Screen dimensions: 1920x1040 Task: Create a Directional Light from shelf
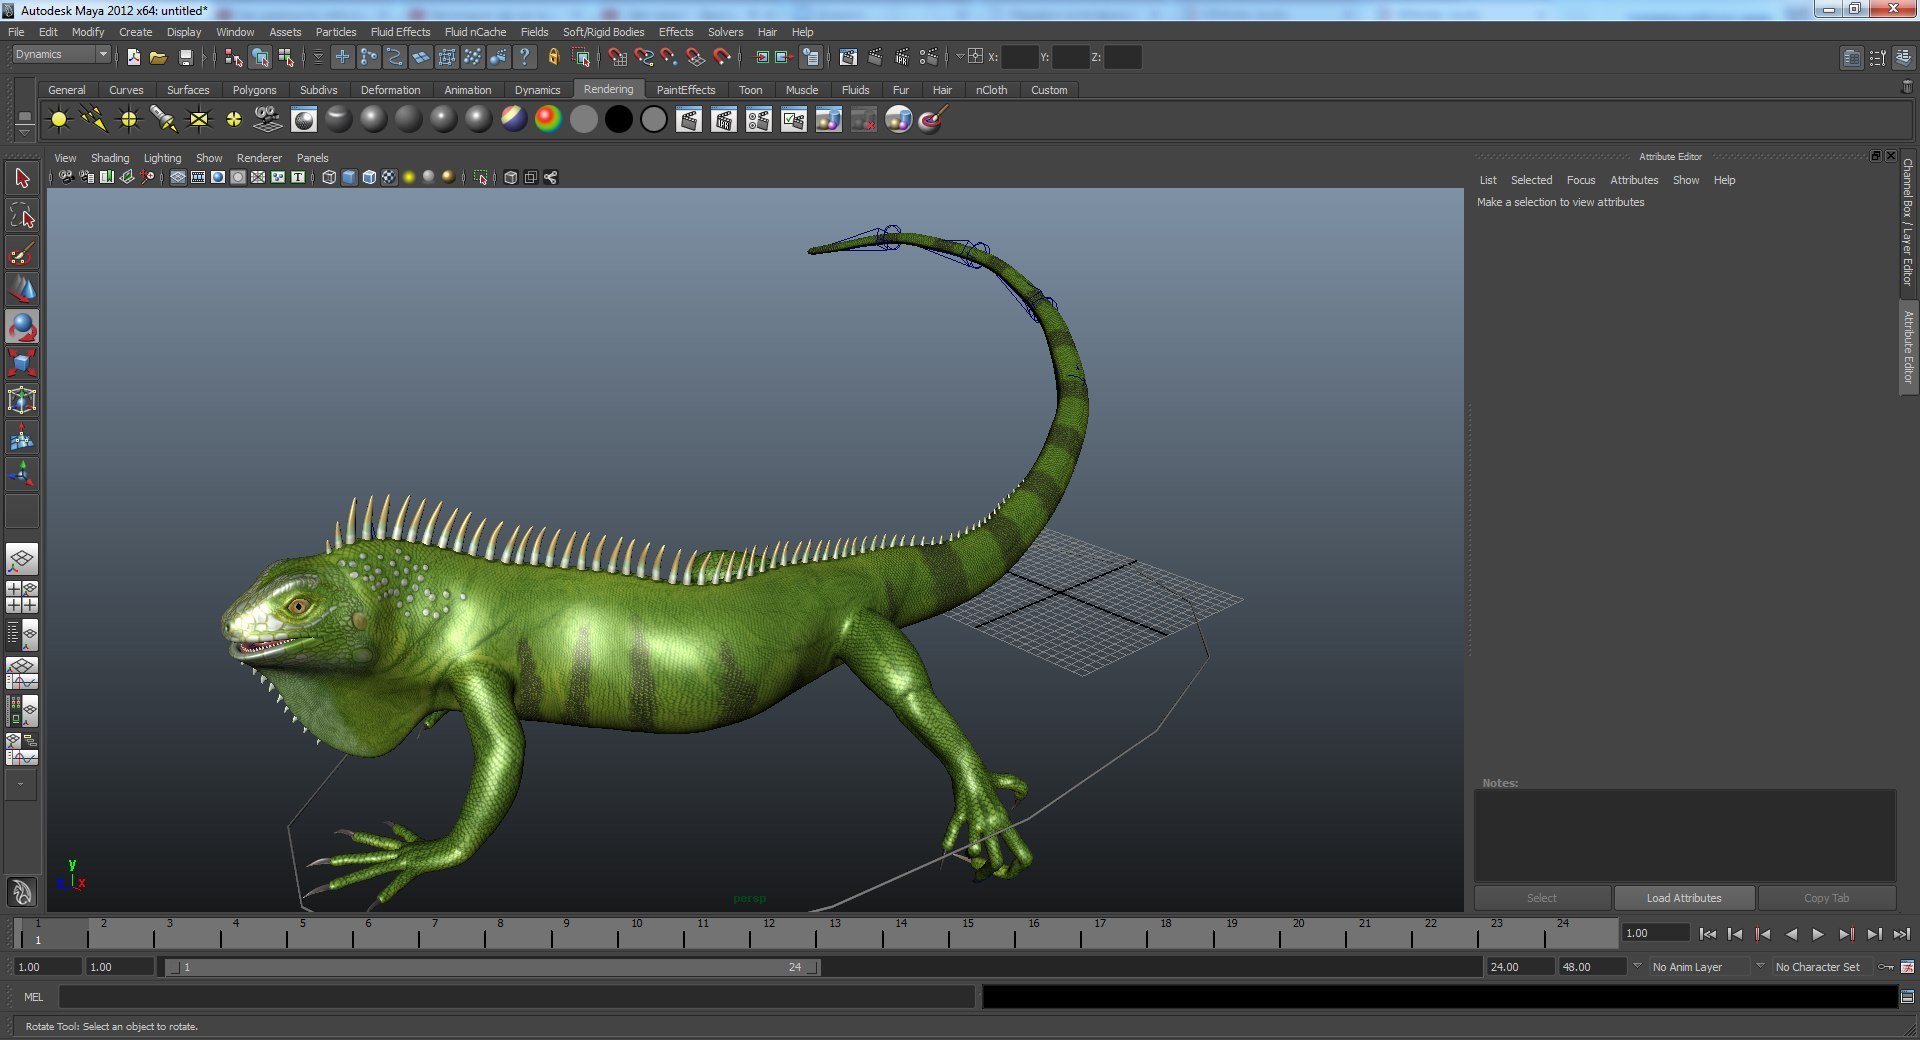[94, 120]
